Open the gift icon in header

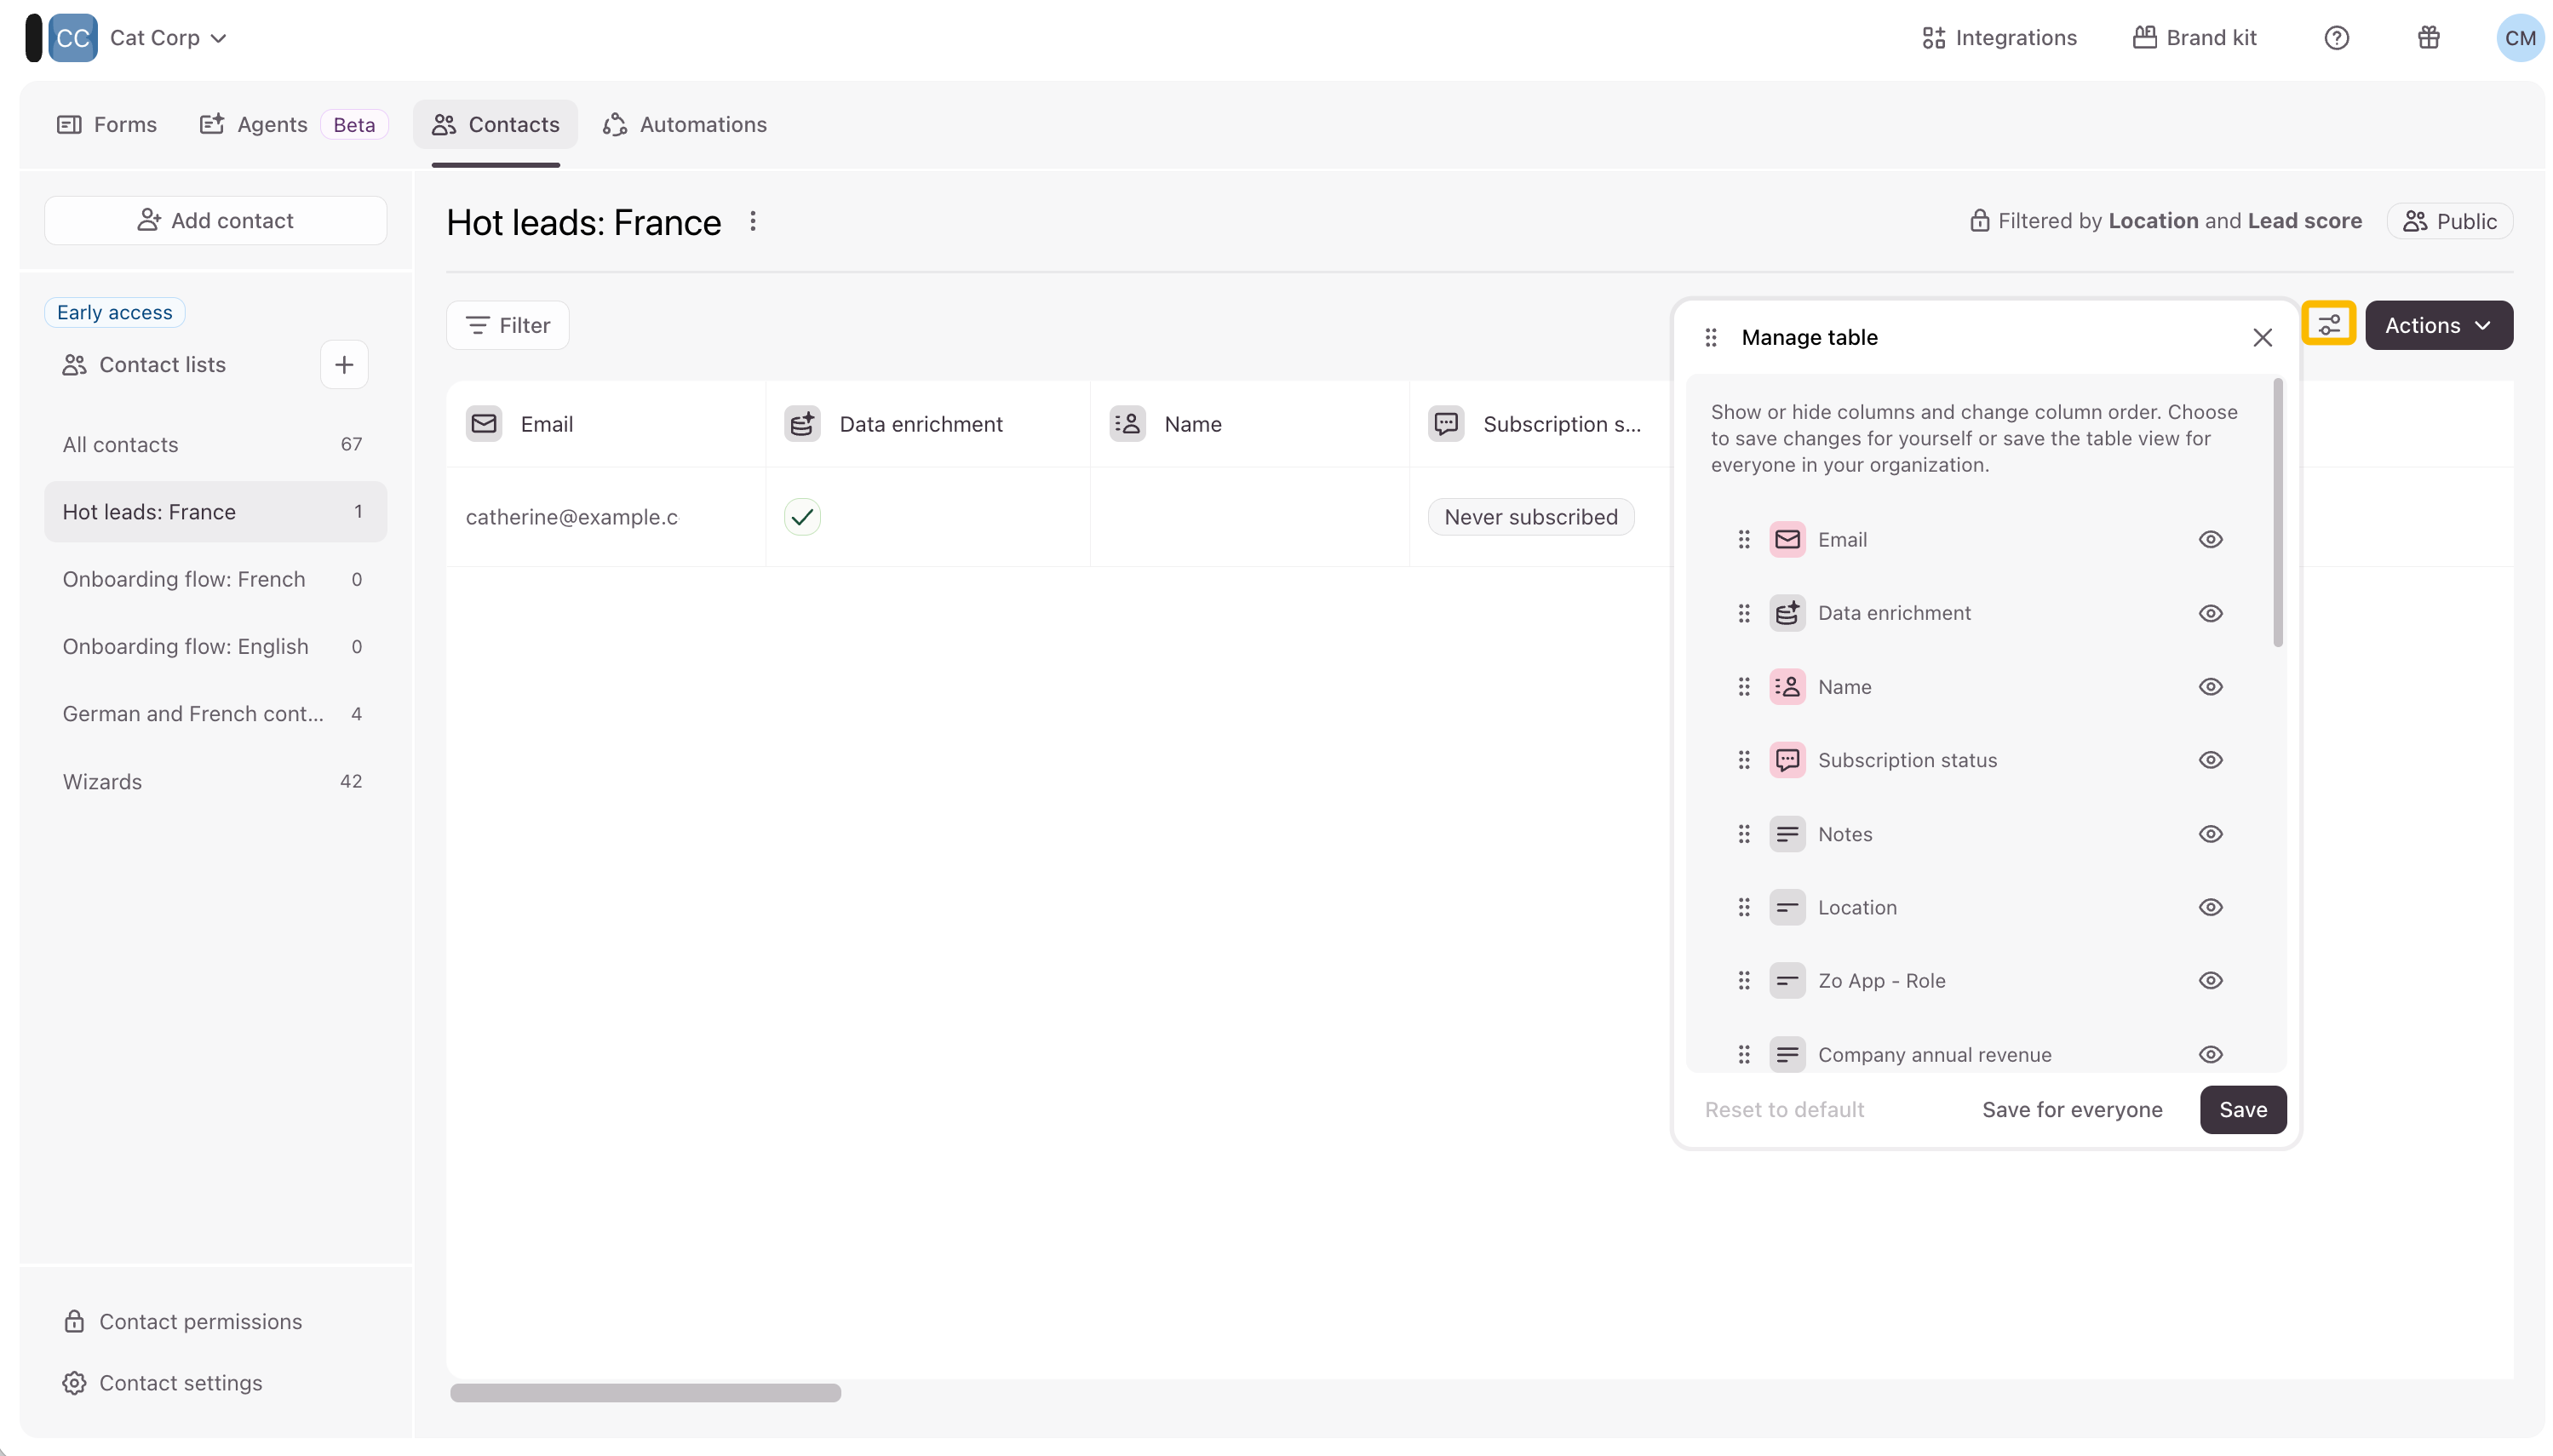[2427, 38]
